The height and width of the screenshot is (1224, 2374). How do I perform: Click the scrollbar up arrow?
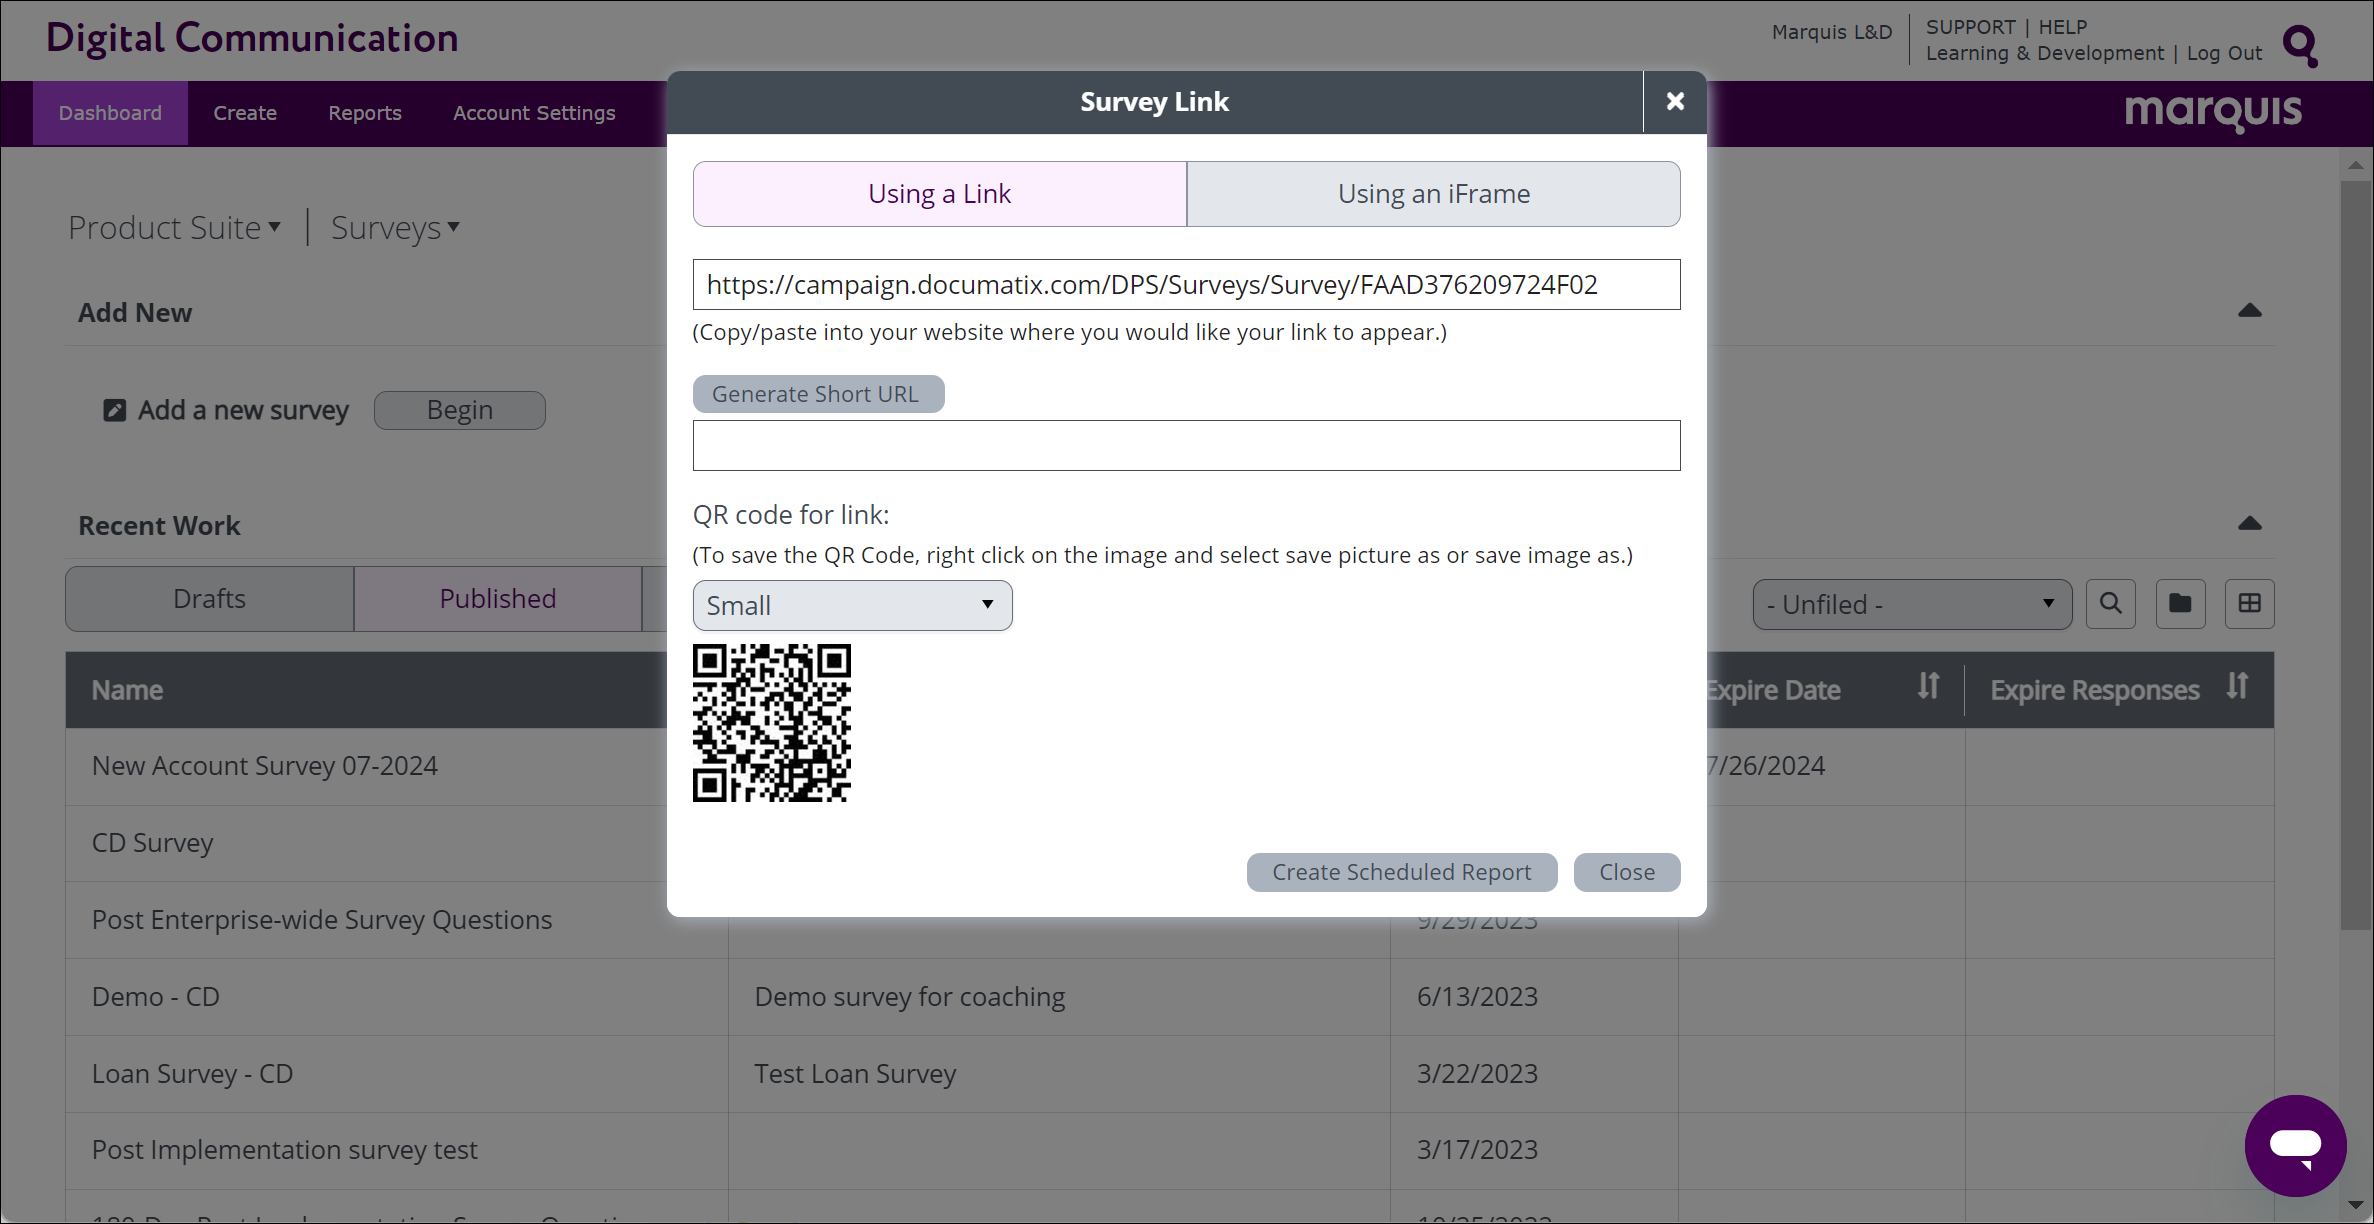tap(2356, 165)
